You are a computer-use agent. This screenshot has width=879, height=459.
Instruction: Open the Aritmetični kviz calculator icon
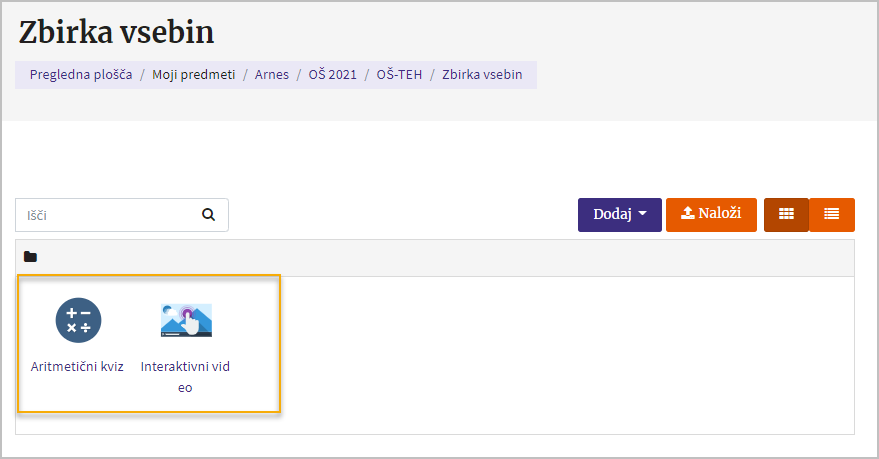click(78, 320)
